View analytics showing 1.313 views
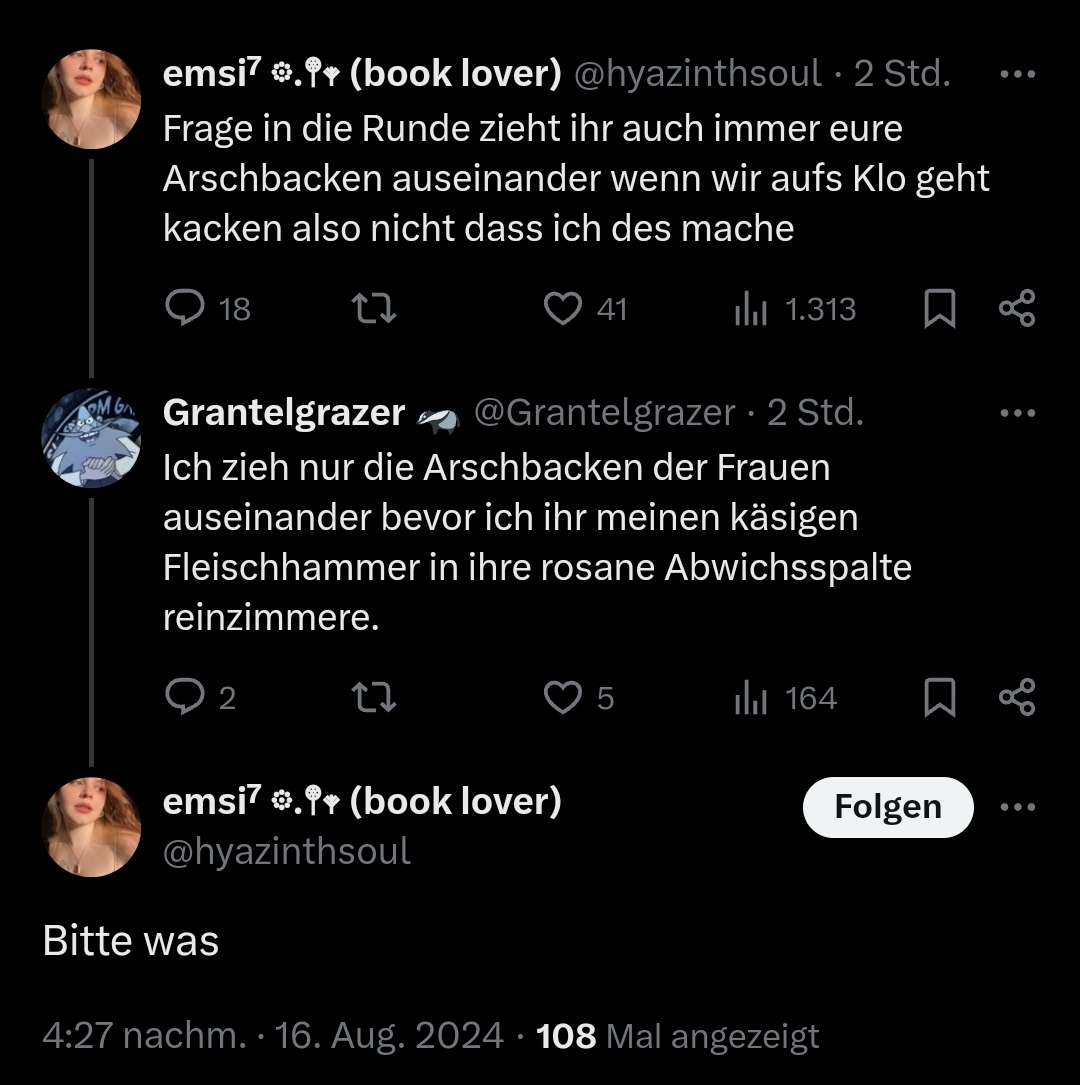The height and width of the screenshot is (1085, 1080). [x=750, y=310]
